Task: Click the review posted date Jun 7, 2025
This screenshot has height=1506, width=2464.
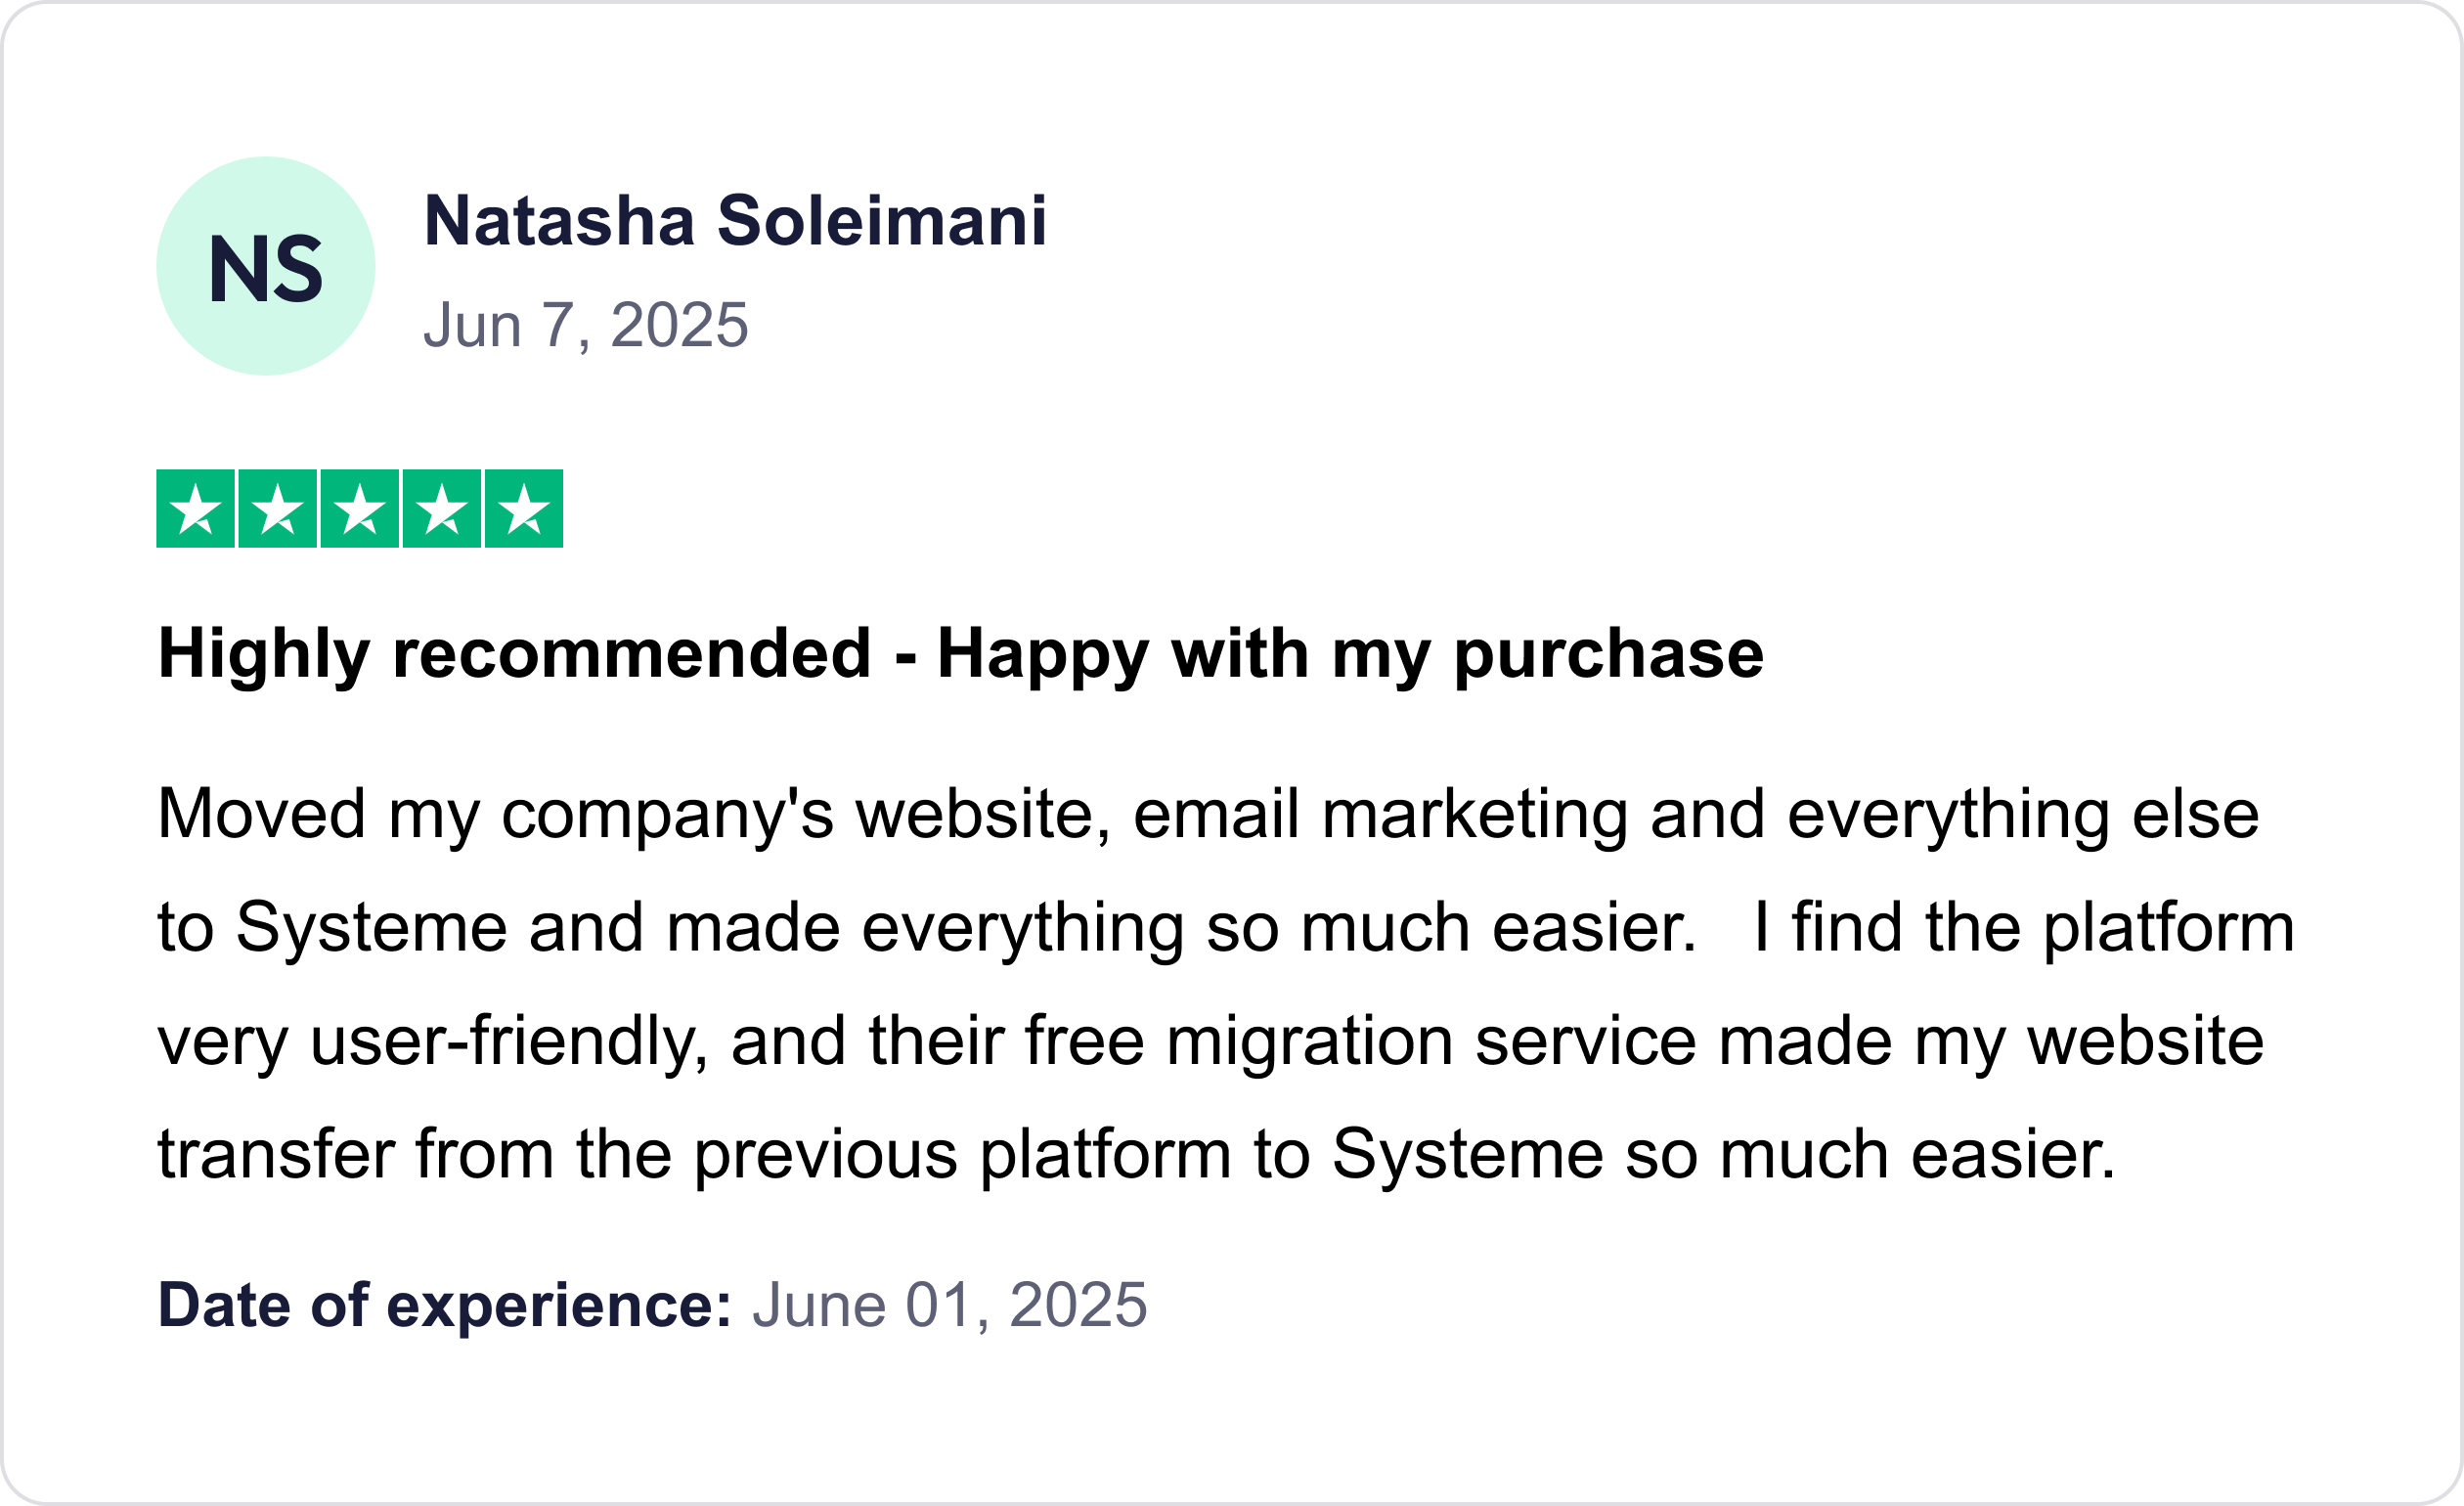Action: click(585, 325)
